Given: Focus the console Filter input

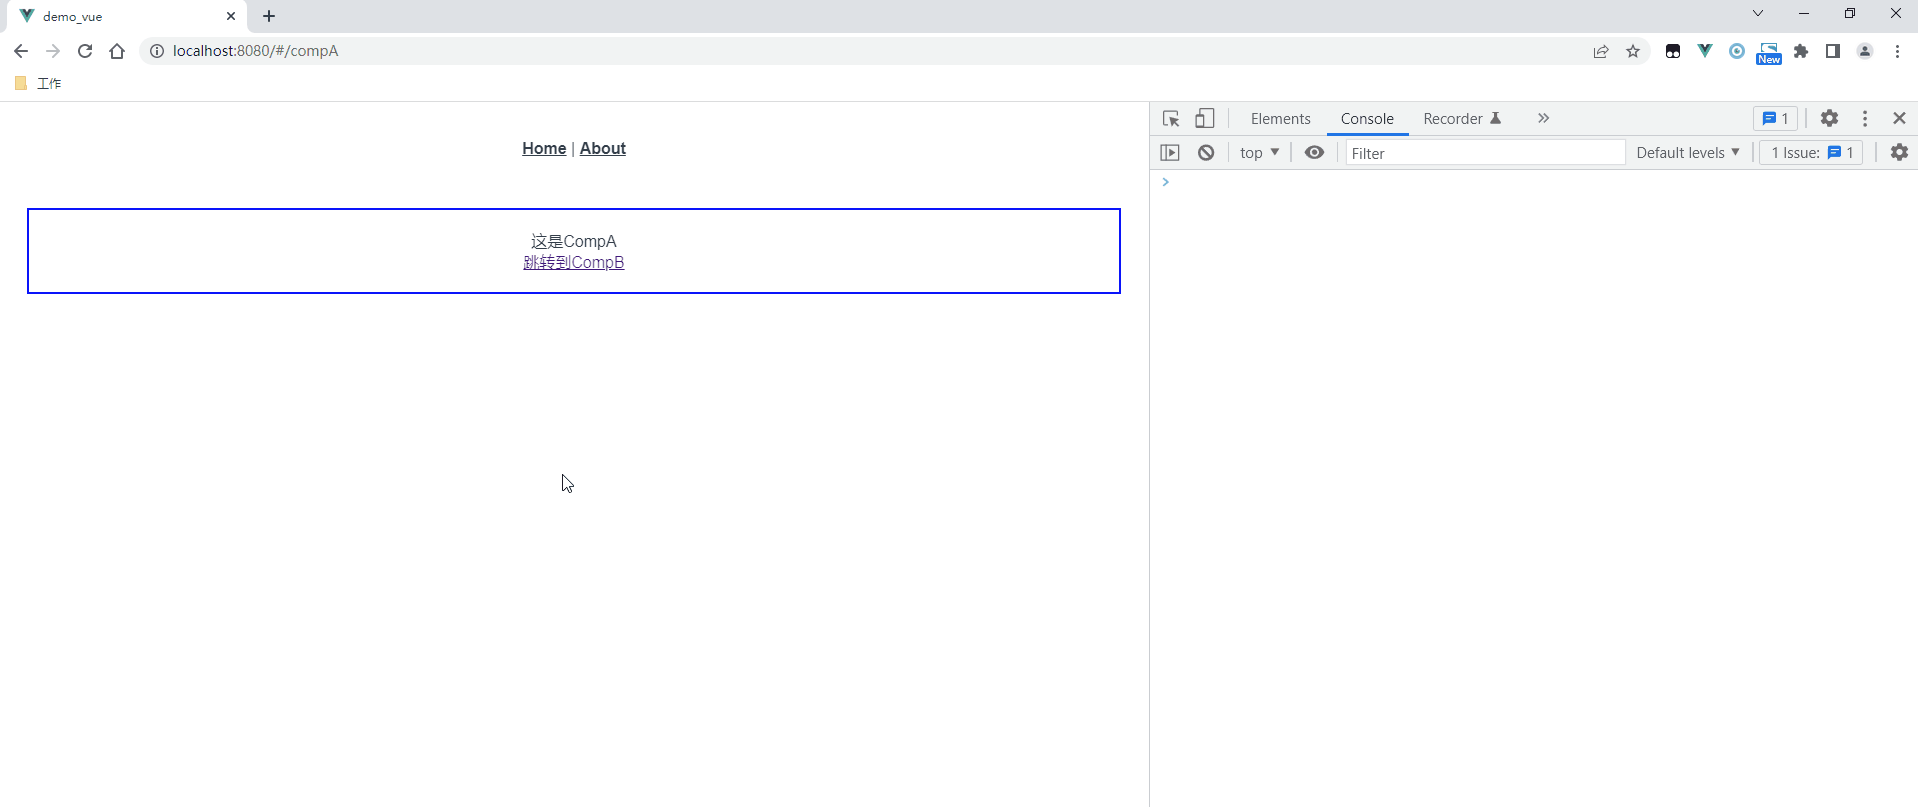Looking at the screenshot, I should pyautogui.click(x=1485, y=152).
